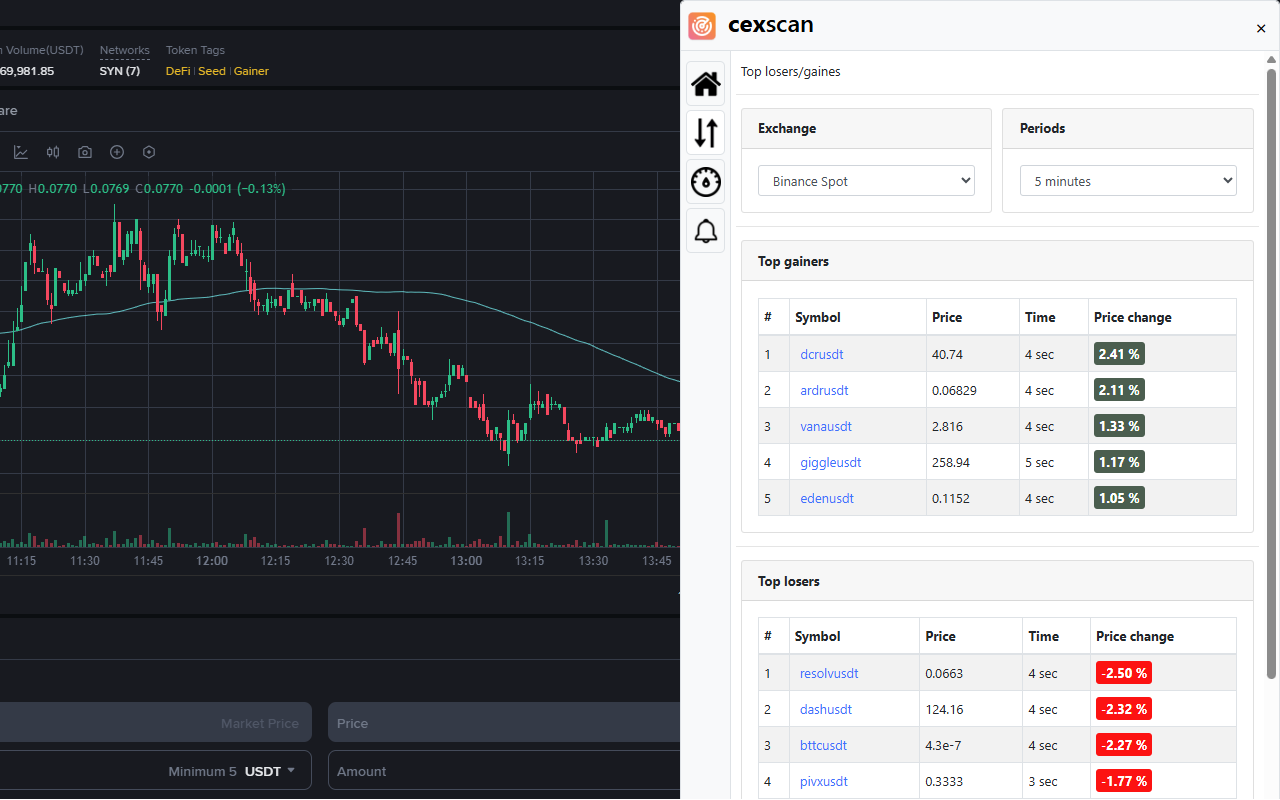Open the resolvusdt loser link
The height and width of the screenshot is (800, 1280).
829,673
